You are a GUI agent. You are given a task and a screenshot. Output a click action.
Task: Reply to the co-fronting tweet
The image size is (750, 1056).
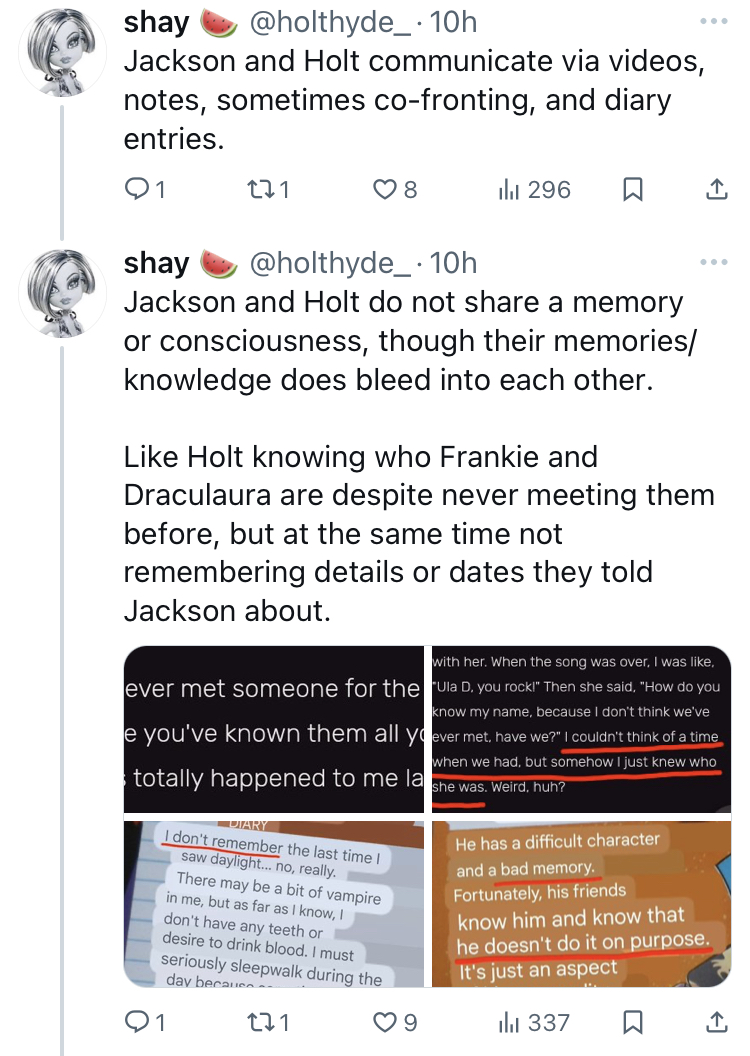[x=144, y=189]
